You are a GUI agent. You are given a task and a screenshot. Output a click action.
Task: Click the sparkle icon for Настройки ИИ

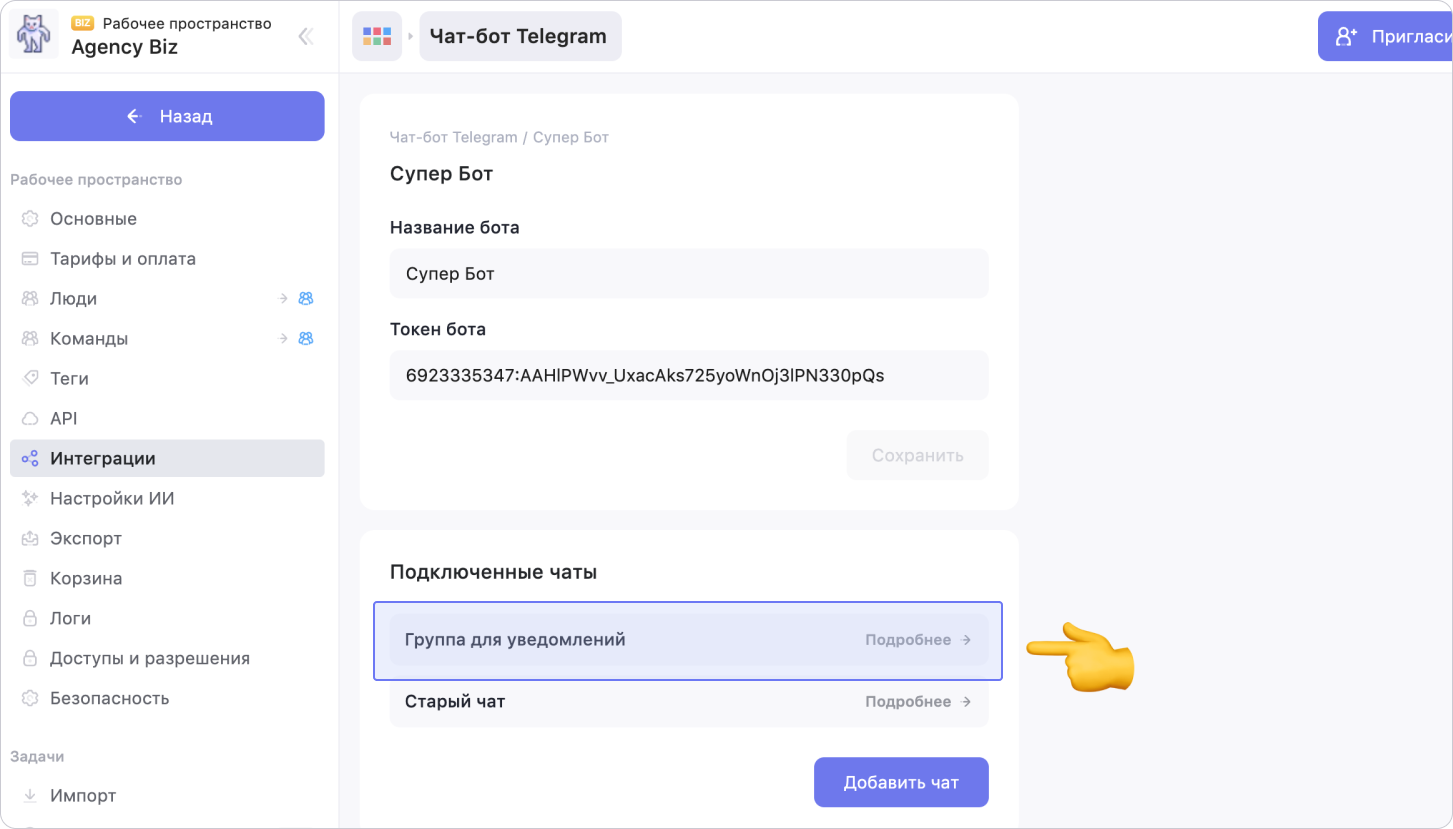[x=30, y=499]
